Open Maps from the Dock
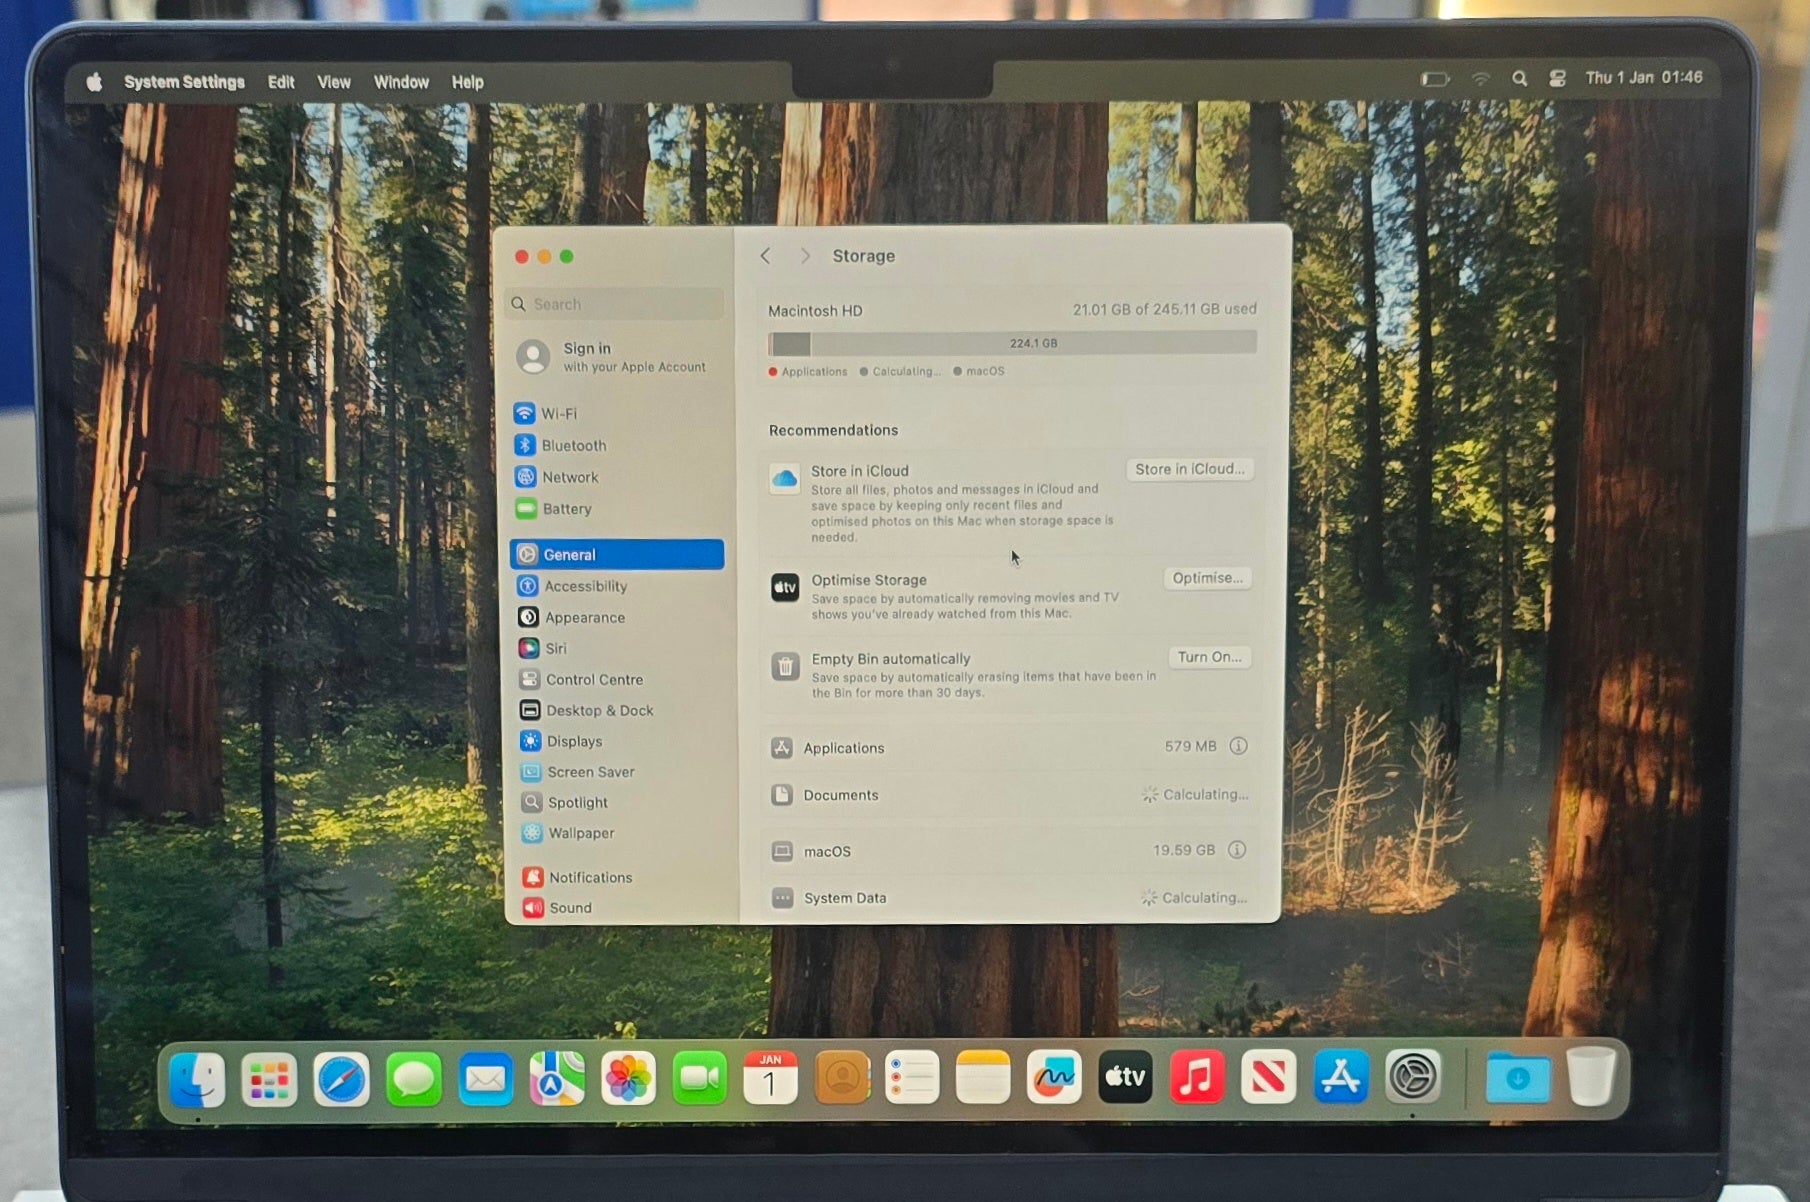 point(557,1078)
